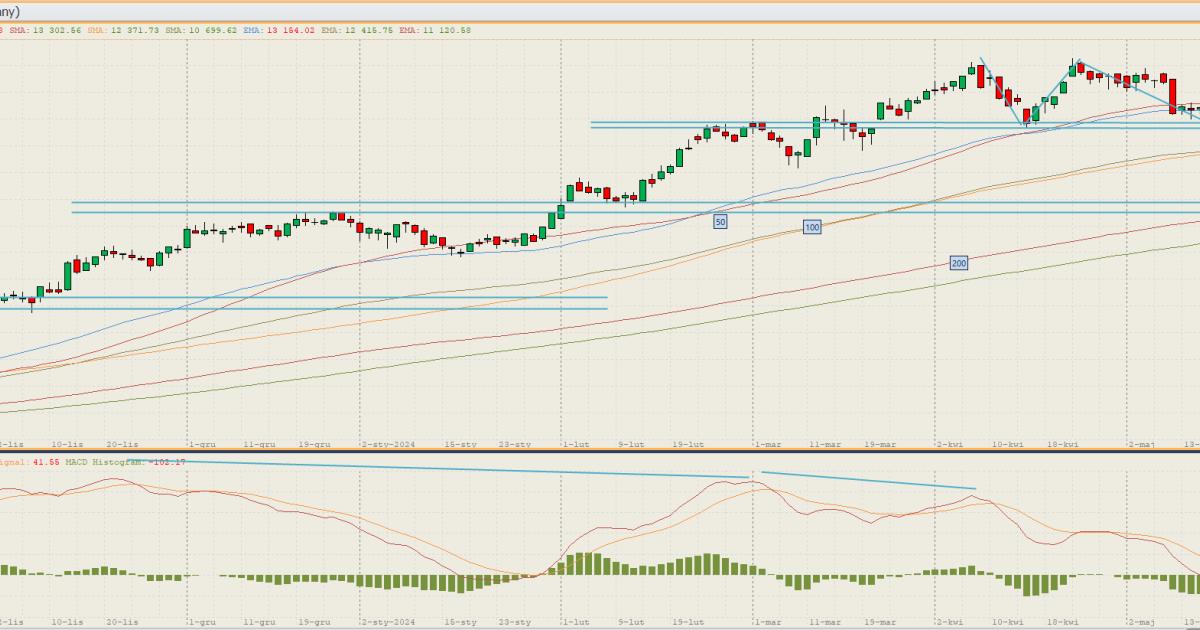The height and width of the screenshot is (630, 1200).
Task: Select the 1-gru date label below the price chart
Action: [202, 442]
